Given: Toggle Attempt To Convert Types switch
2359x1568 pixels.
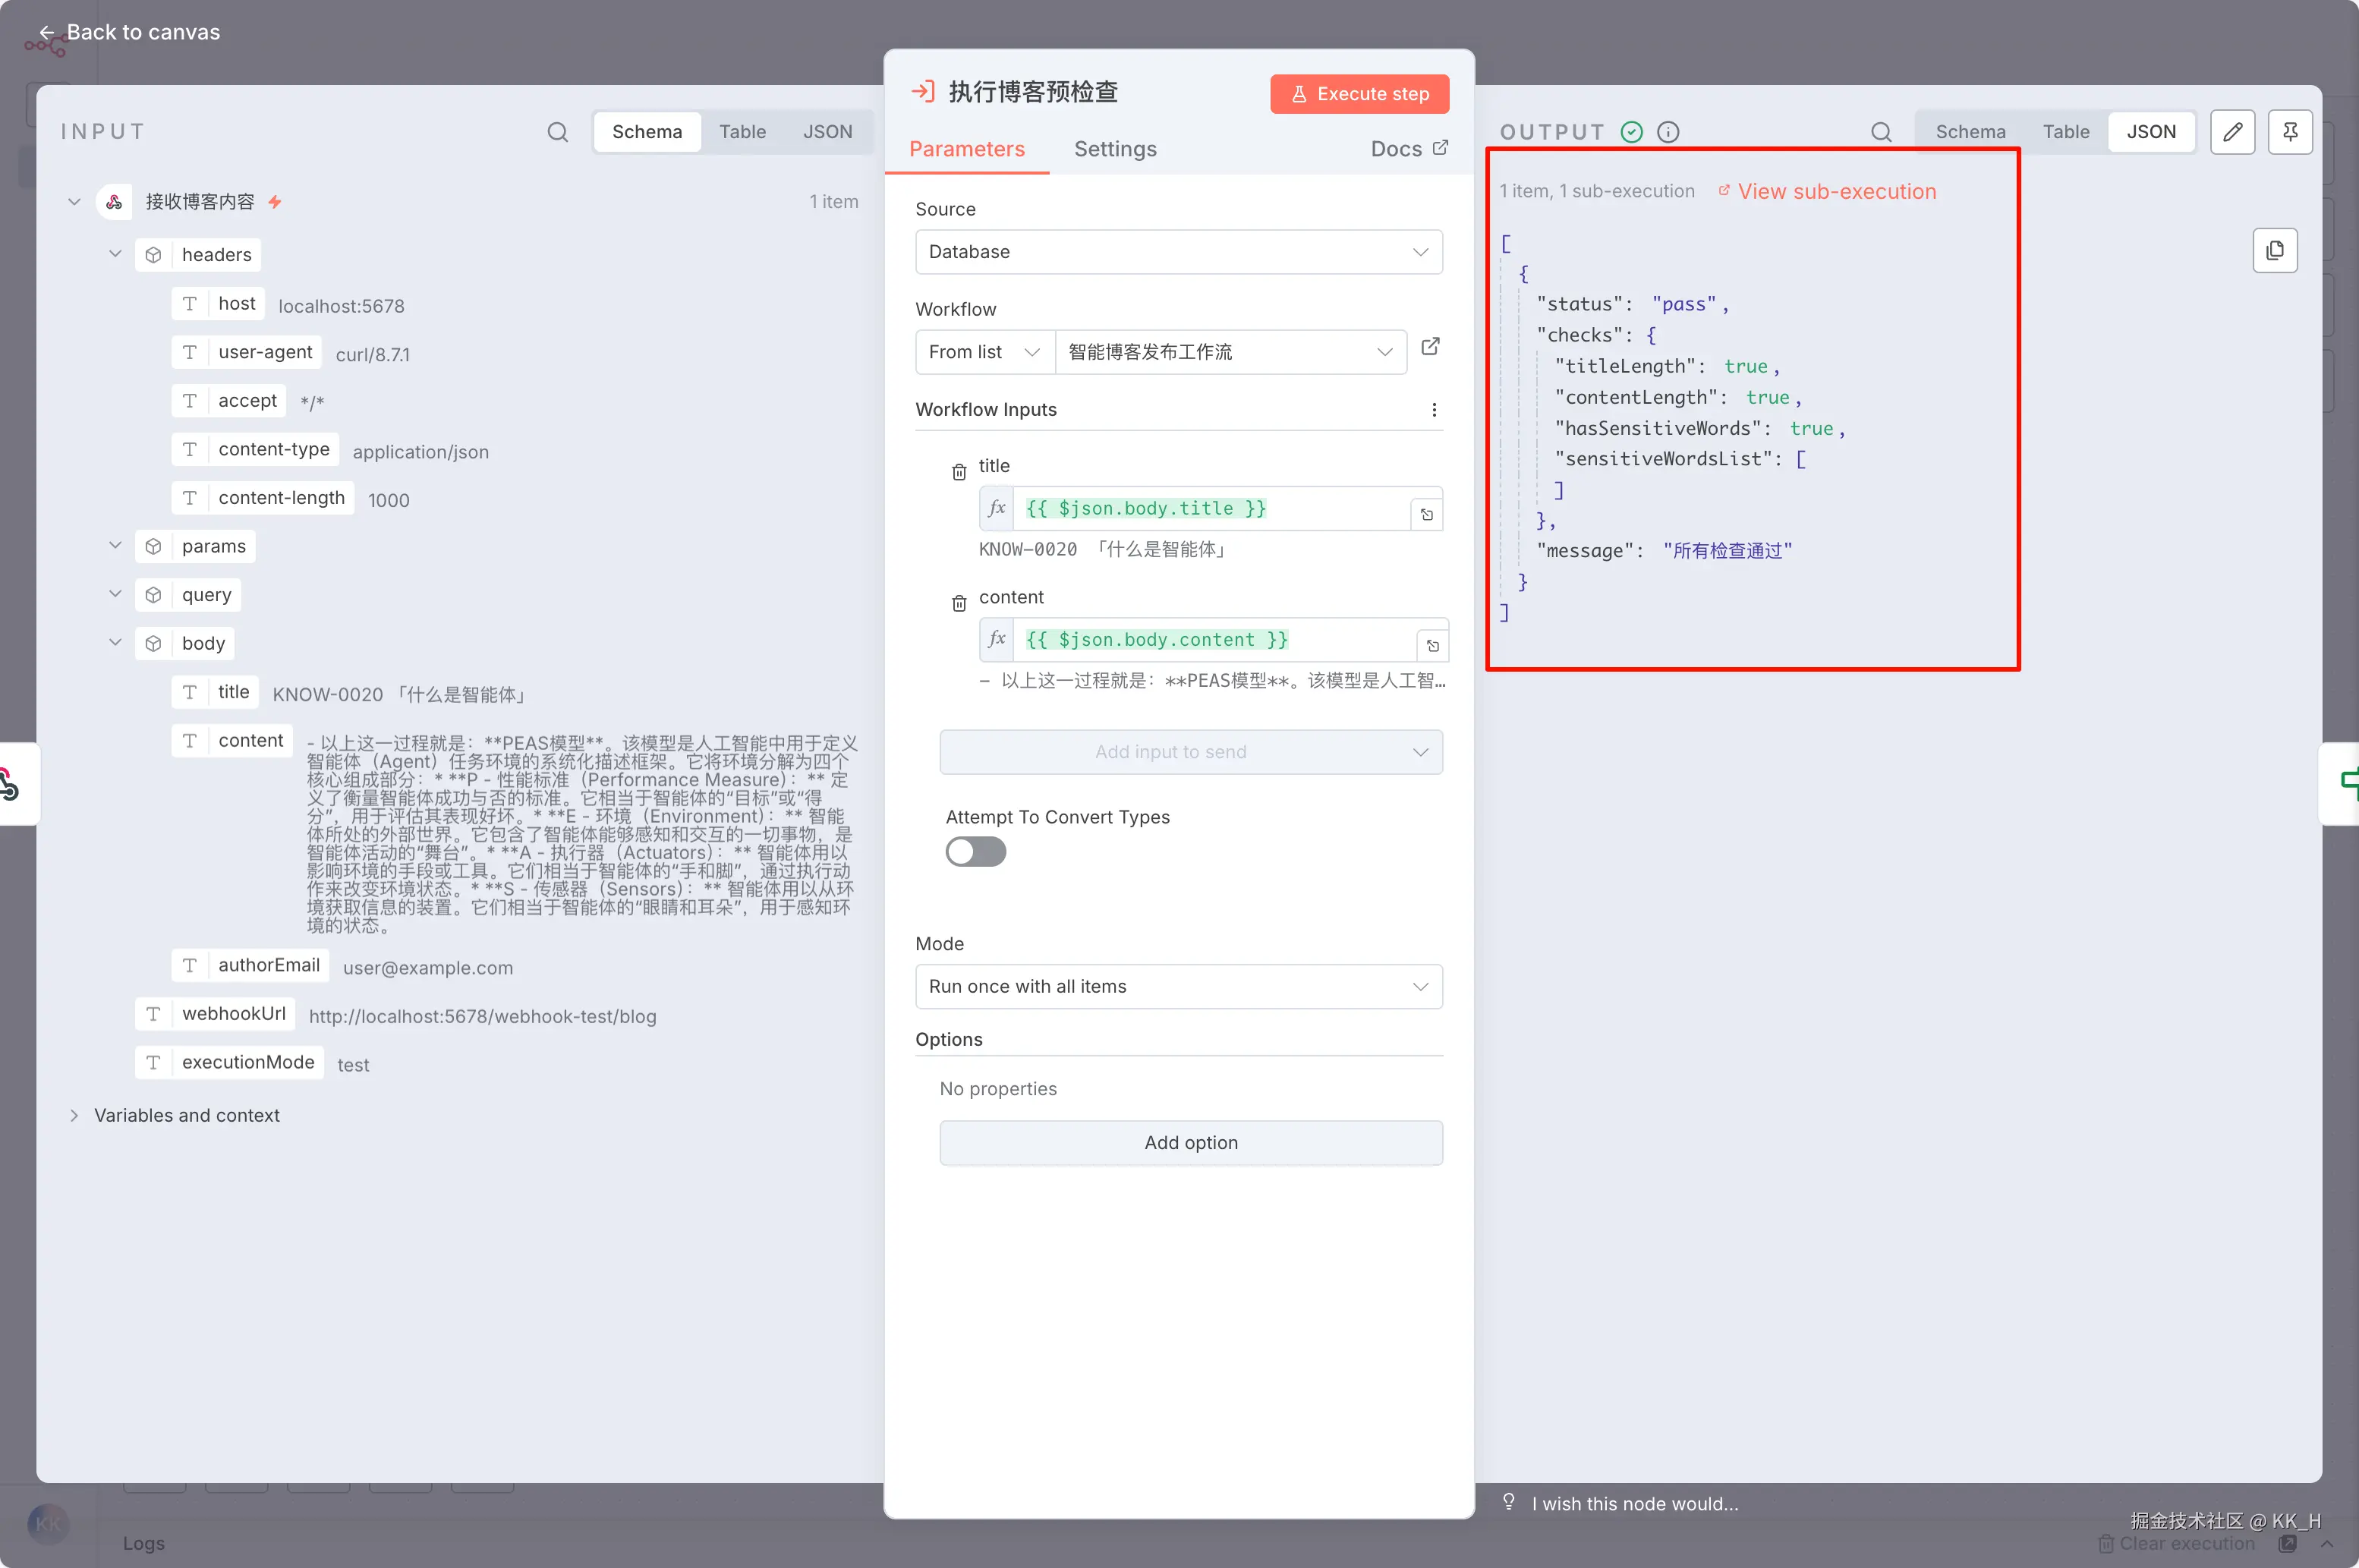Looking at the screenshot, I should pyautogui.click(x=975, y=852).
